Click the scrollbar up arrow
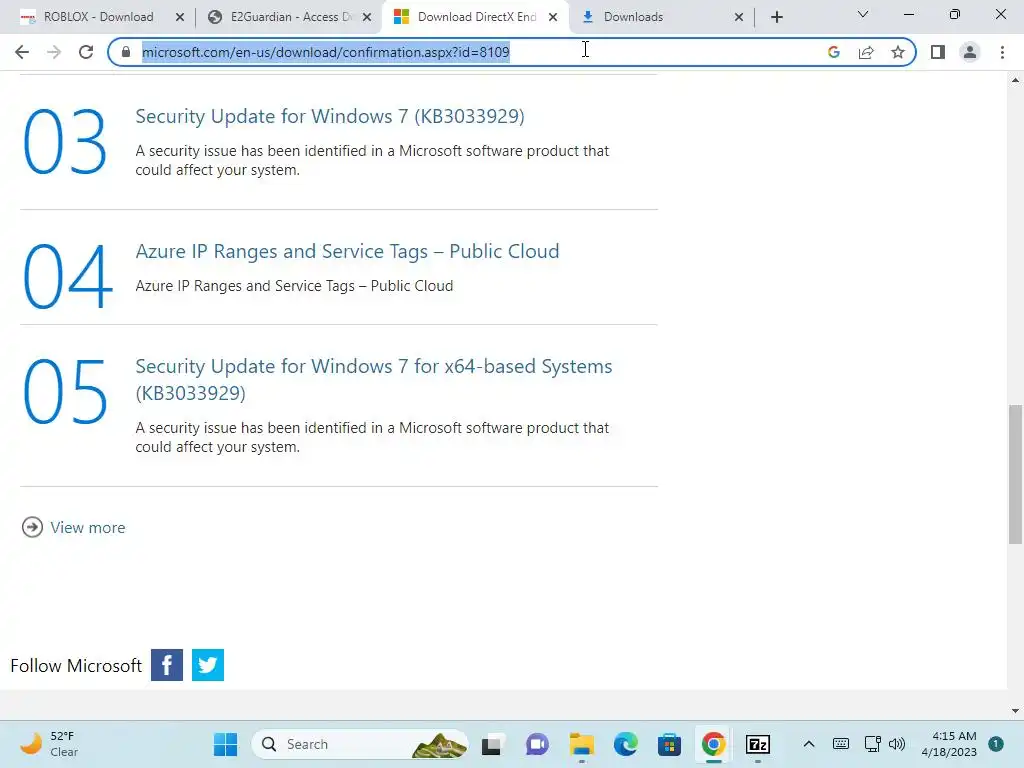Screen dimensions: 1024x768 1015,80
